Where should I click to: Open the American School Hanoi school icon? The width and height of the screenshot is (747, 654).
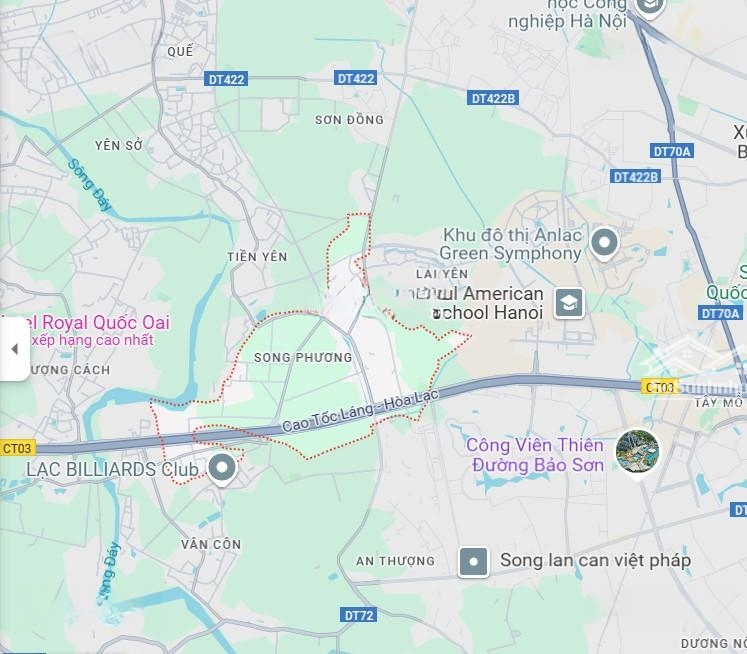pos(569,303)
